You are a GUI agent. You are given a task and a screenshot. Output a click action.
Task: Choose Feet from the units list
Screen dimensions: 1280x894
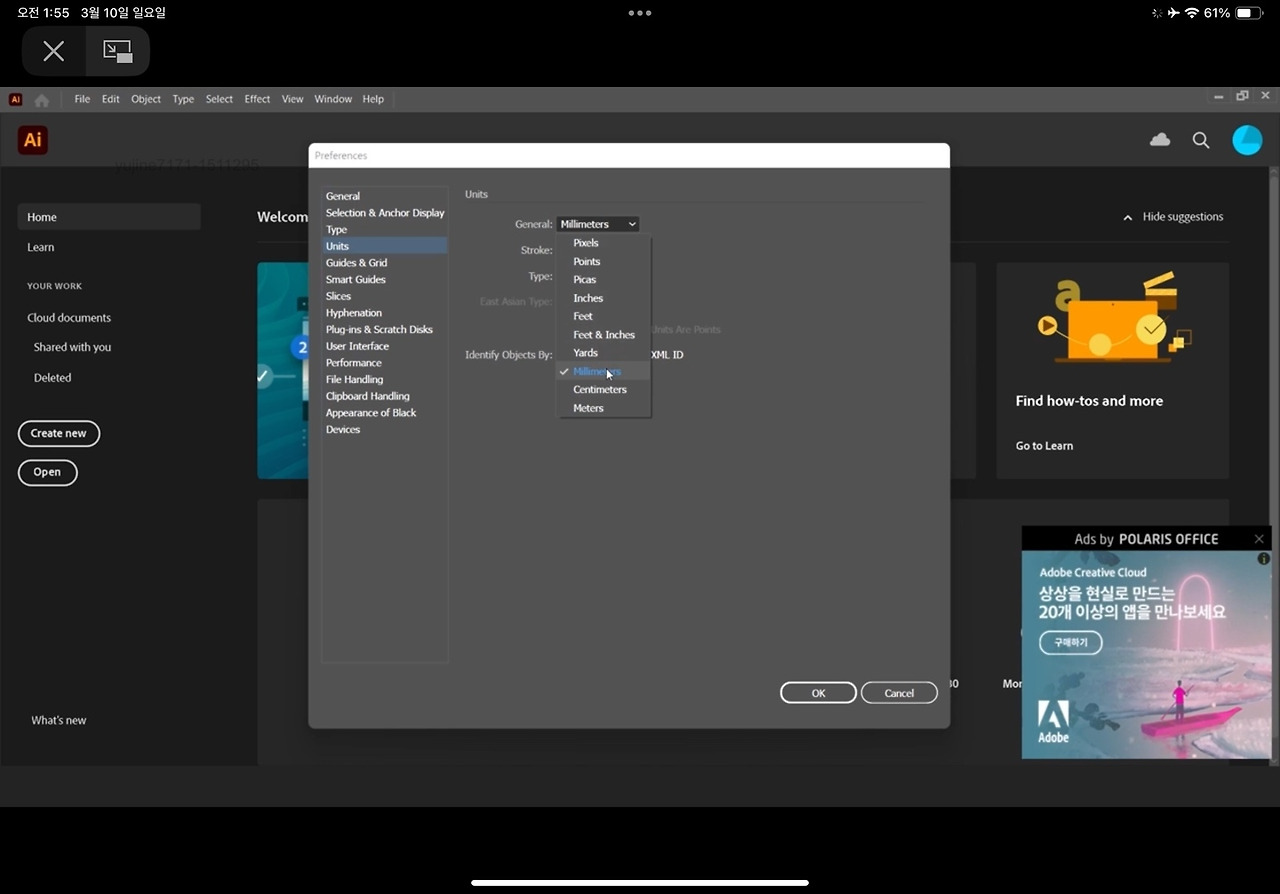click(604, 316)
